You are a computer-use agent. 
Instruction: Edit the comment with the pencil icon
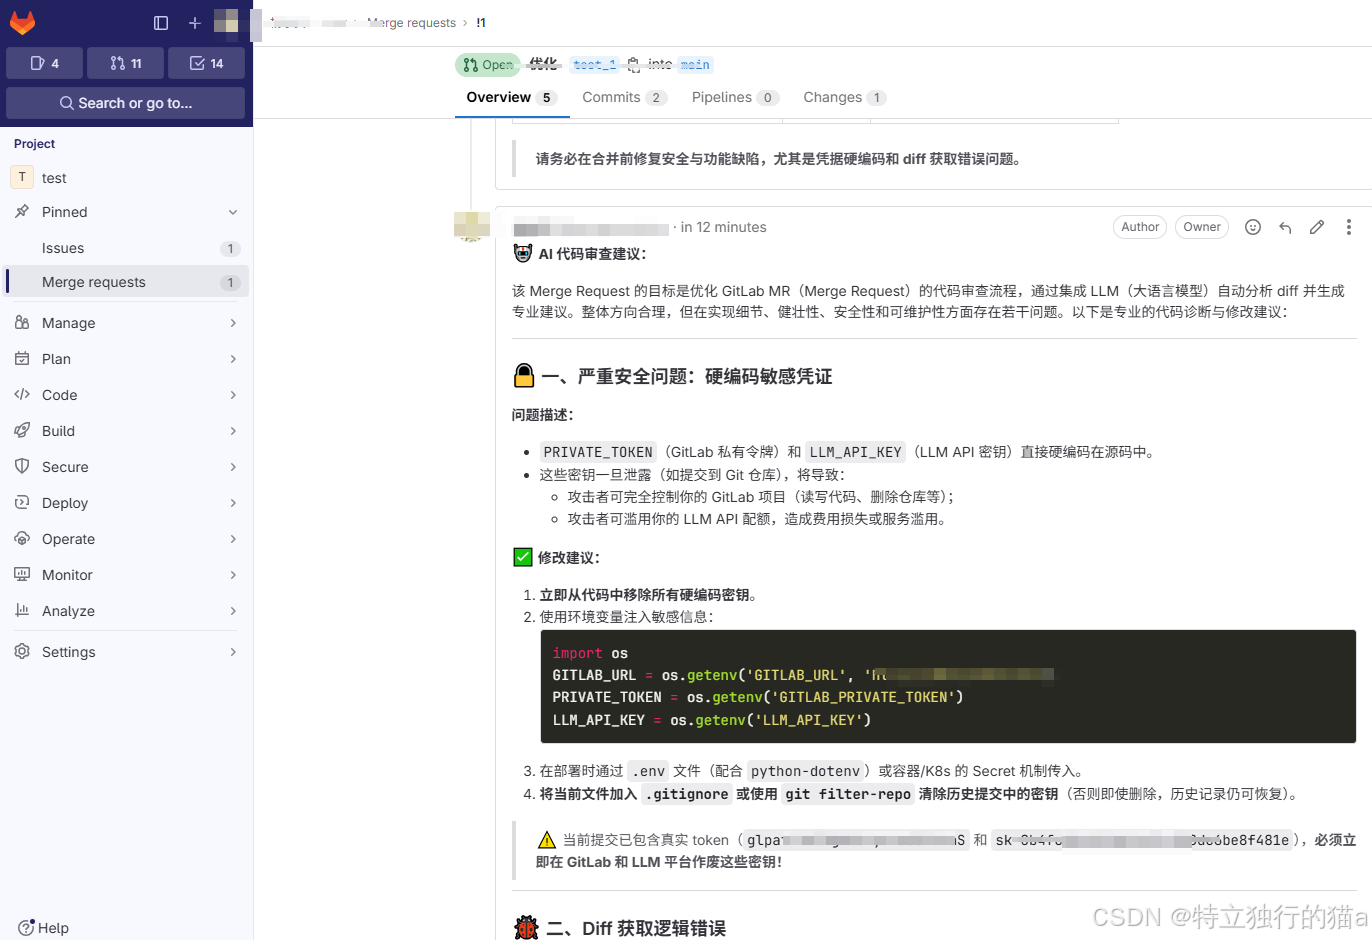(x=1317, y=227)
